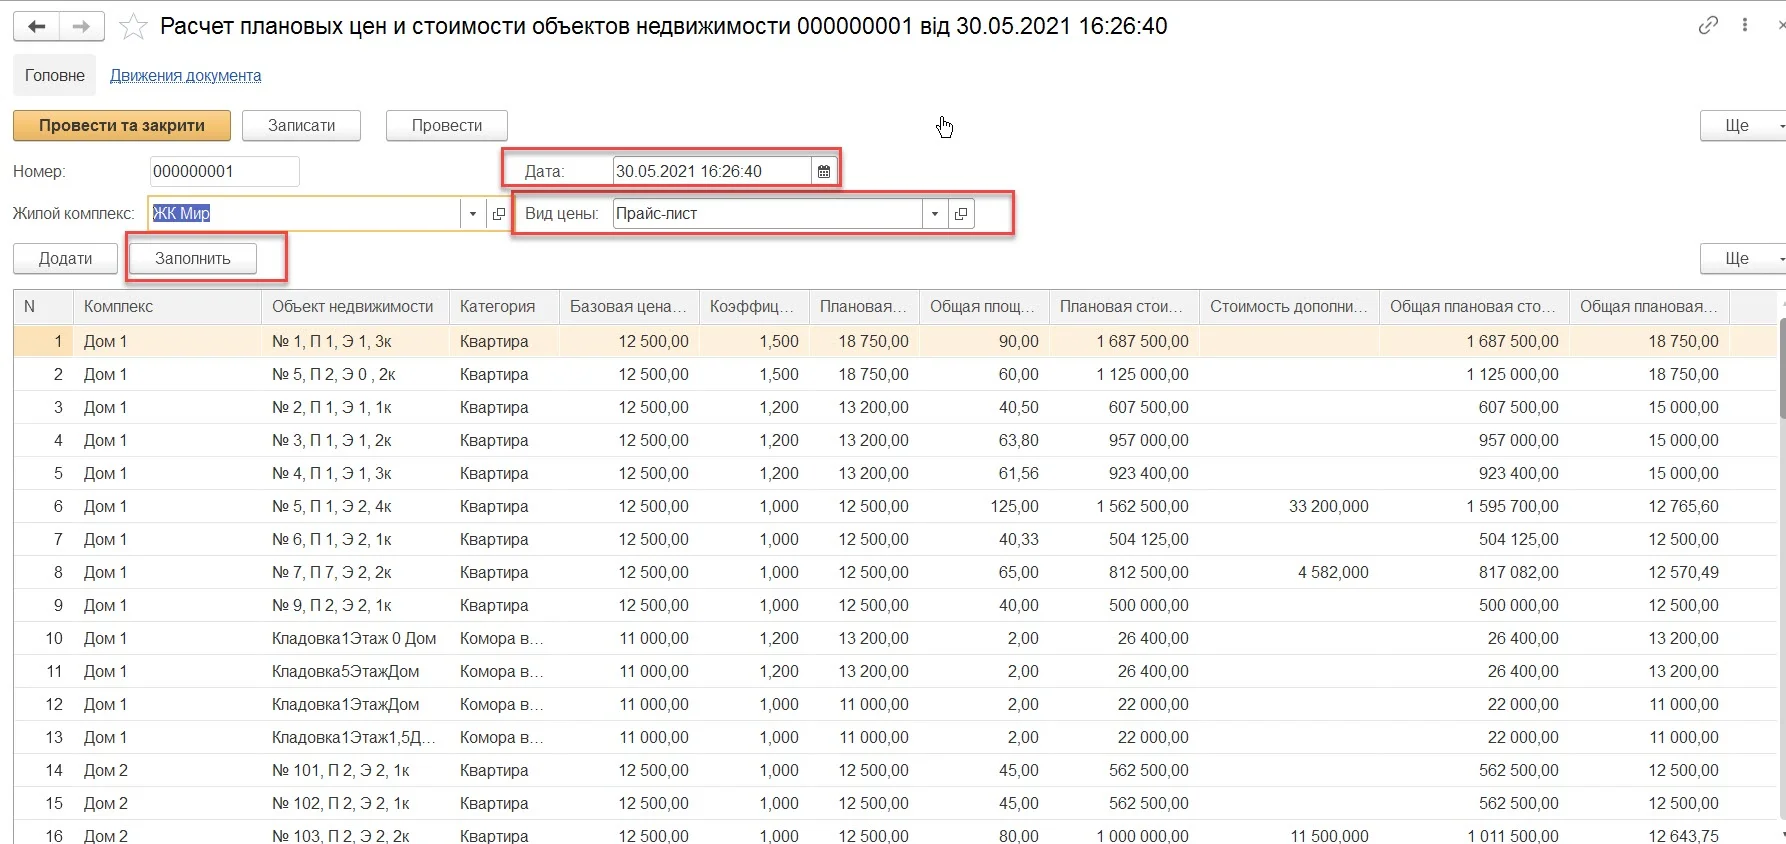Go forward with the right arrow button
This screenshot has width=1786, height=844.
(x=82, y=27)
